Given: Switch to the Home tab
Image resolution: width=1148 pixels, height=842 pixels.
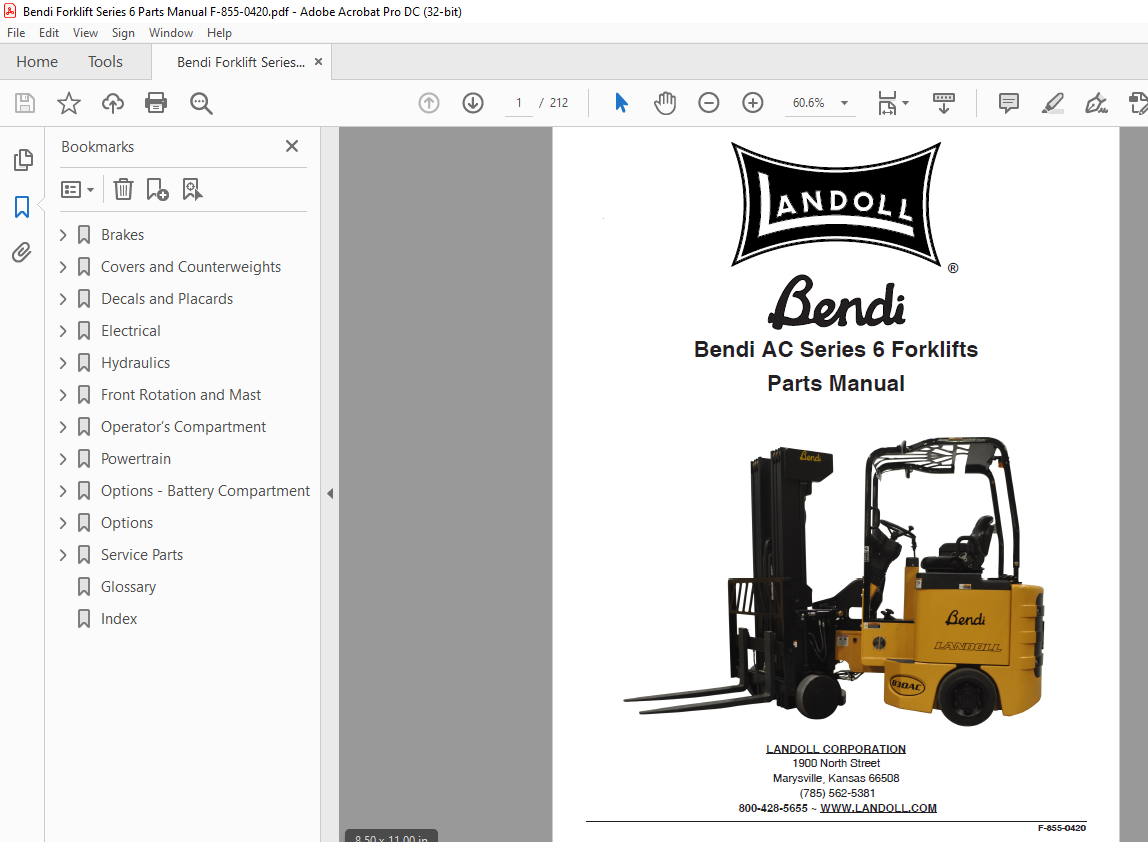Looking at the screenshot, I should [37, 62].
